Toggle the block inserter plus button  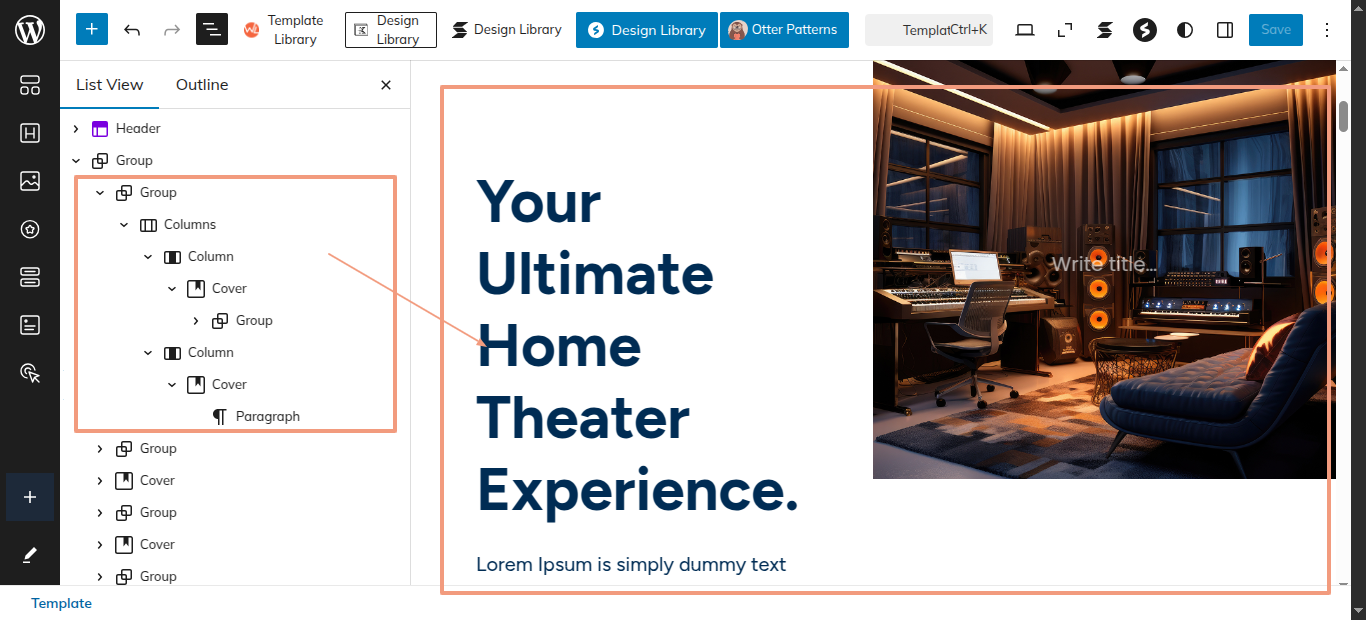tap(92, 29)
